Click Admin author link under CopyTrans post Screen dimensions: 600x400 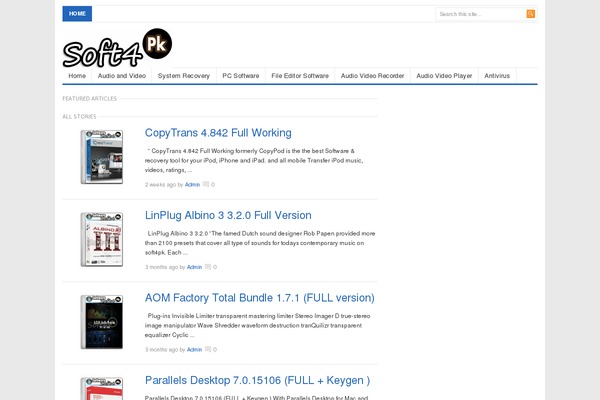pos(192,184)
